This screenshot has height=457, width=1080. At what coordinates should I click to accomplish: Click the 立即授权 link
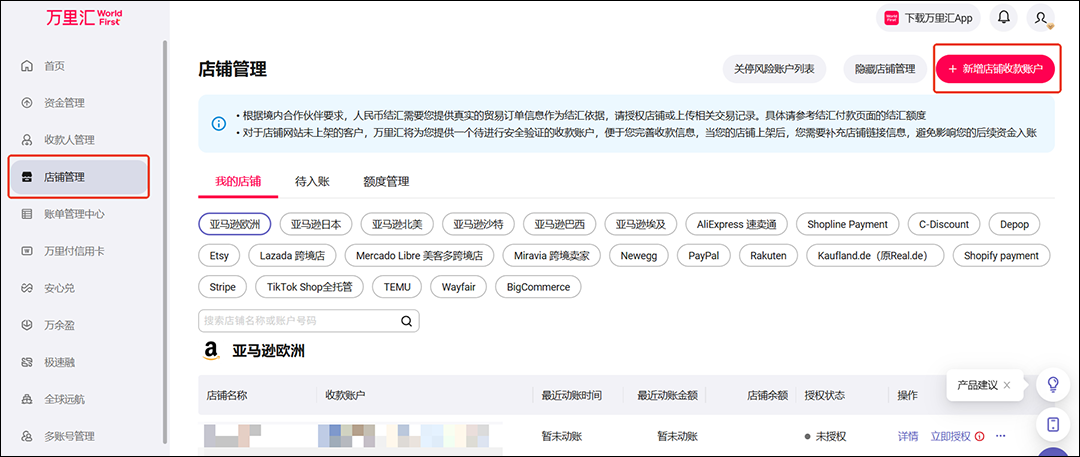click(950, 436)
